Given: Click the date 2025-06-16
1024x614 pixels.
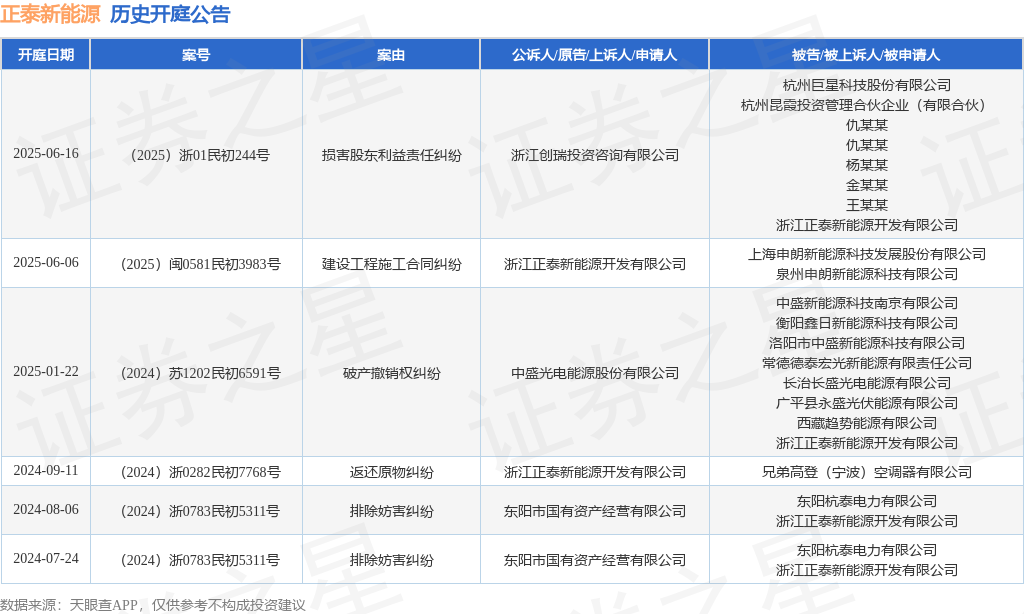Looking at the screenshot, I should click(46, 154).
